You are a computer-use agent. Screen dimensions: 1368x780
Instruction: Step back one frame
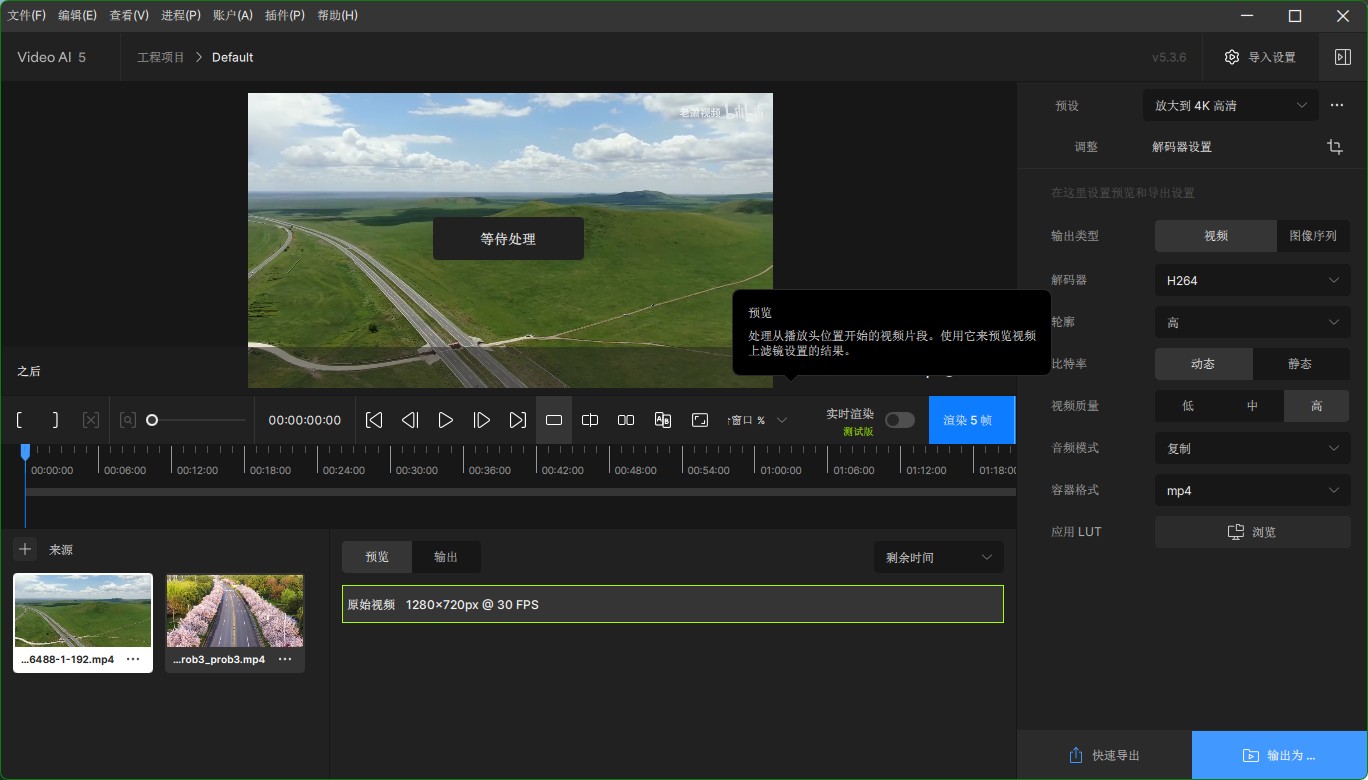pyautogui.click(x=410, y=420)
